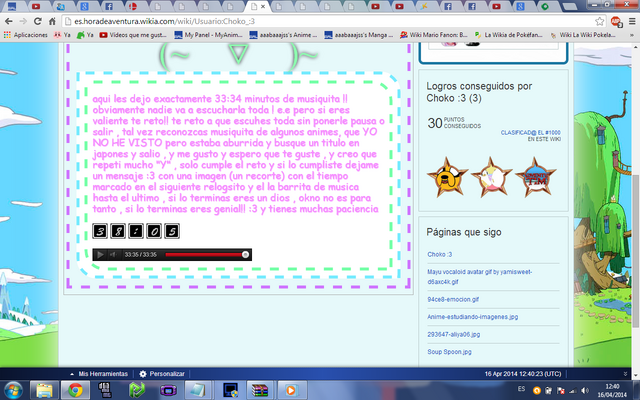Open the Game Boy emulator taskbar icon

point(168,390)
